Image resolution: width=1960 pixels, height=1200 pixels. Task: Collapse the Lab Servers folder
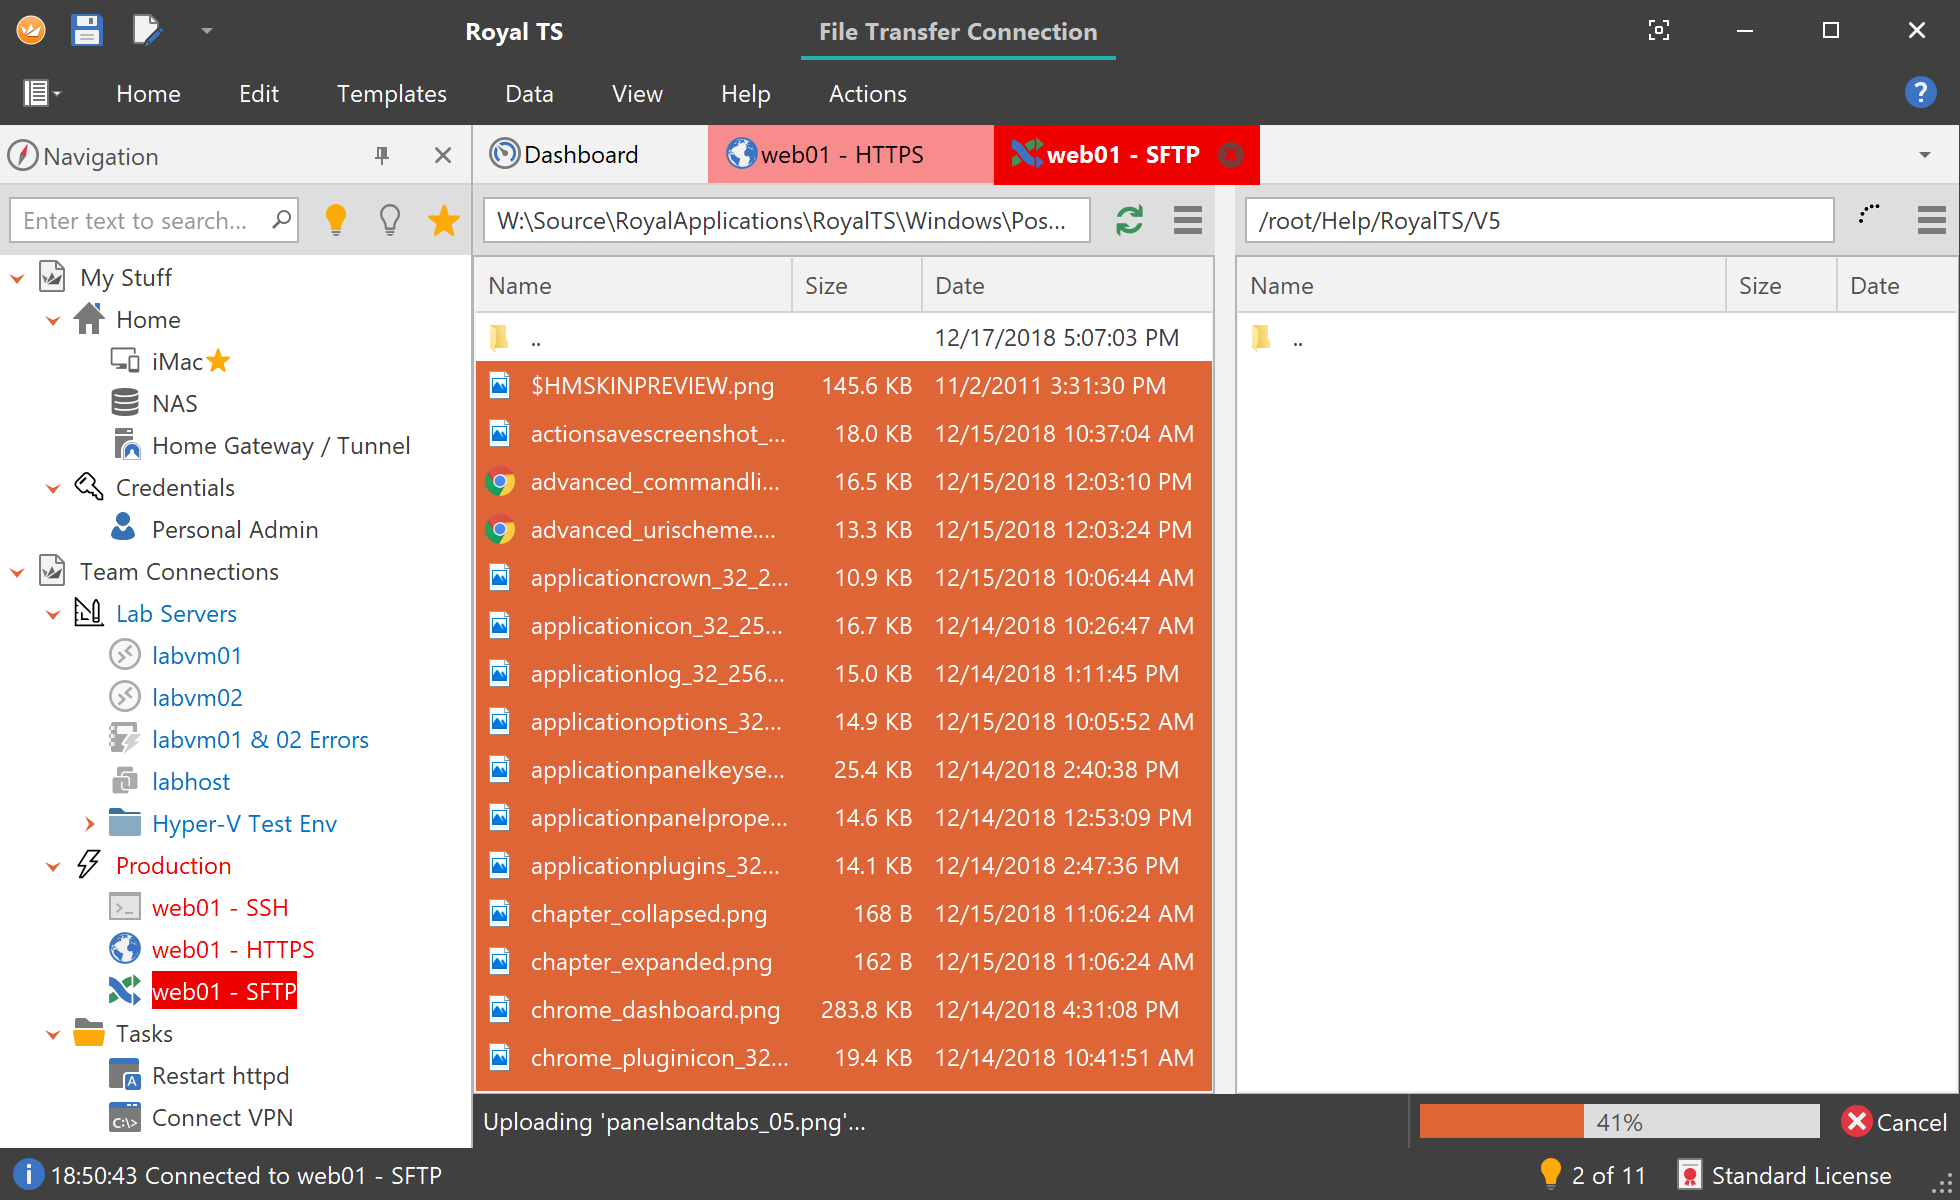pyautogui.click(x=53, y=614)
